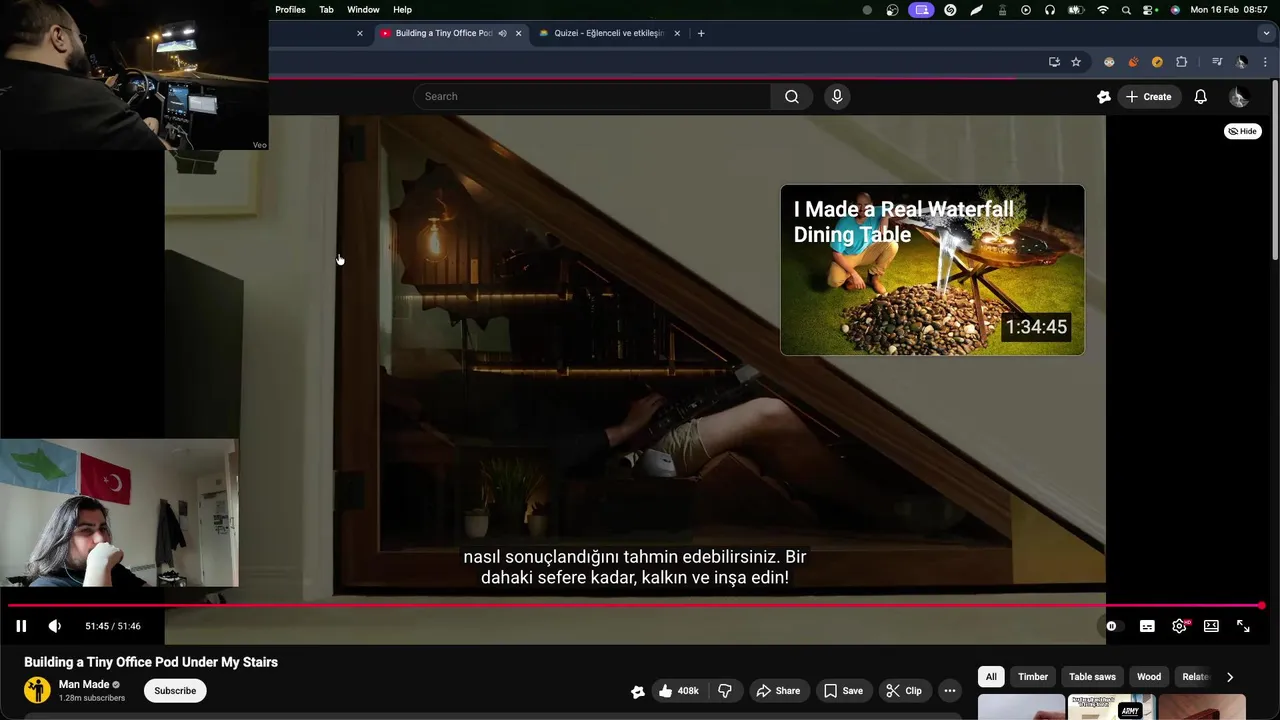Open YouTube notifications bell

coord(1201,97)
